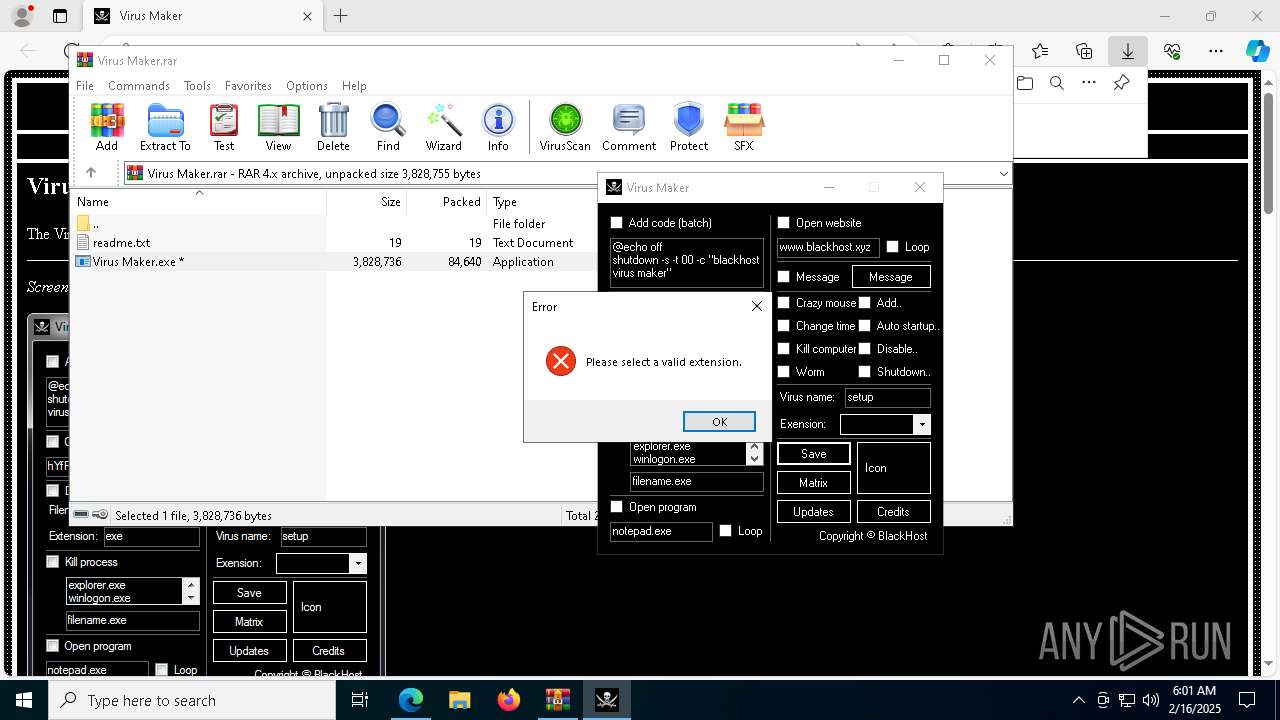Click the Icon picker box in Virus Maker
Screen dimensions: 1280x720
(894, 468)
